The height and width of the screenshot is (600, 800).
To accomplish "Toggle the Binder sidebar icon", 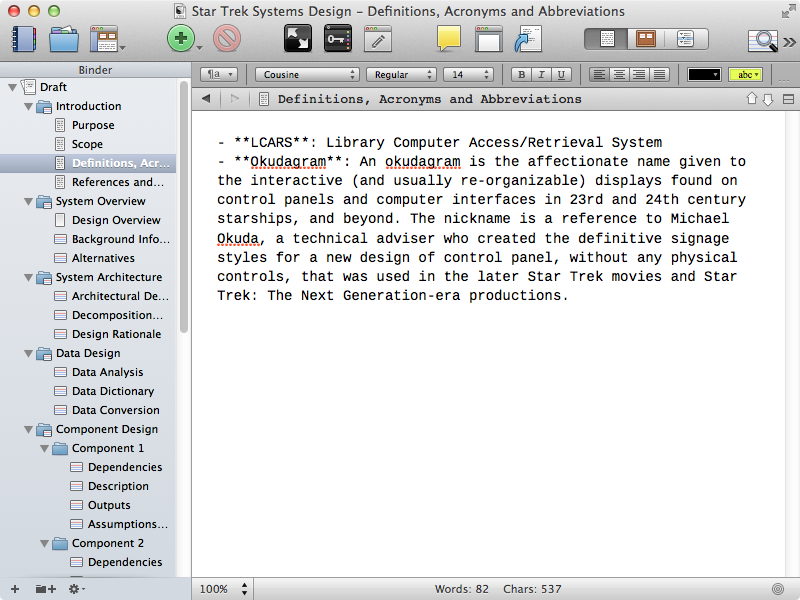I will click(x=23, y=39).
